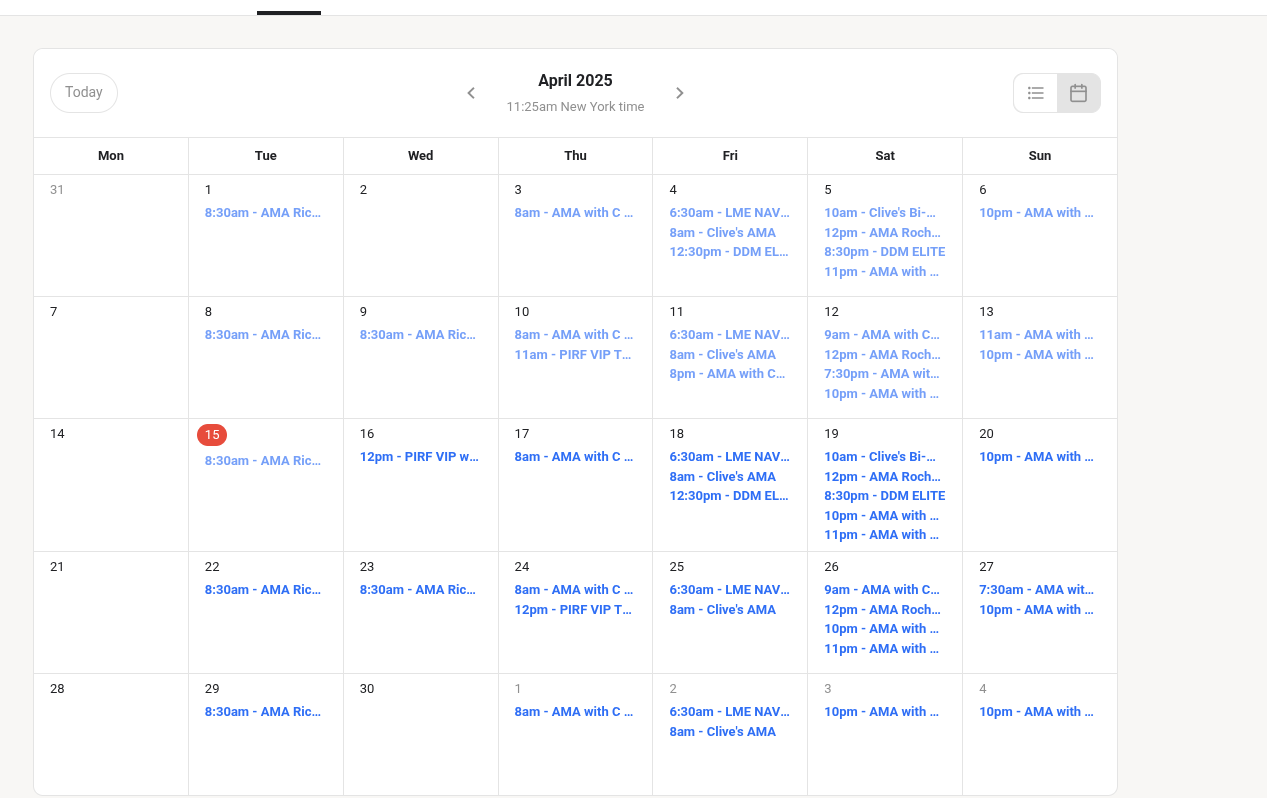Open April 13 11am AMA event
The width and height of the screenshot is (1267, 798).
(1037, 335)
